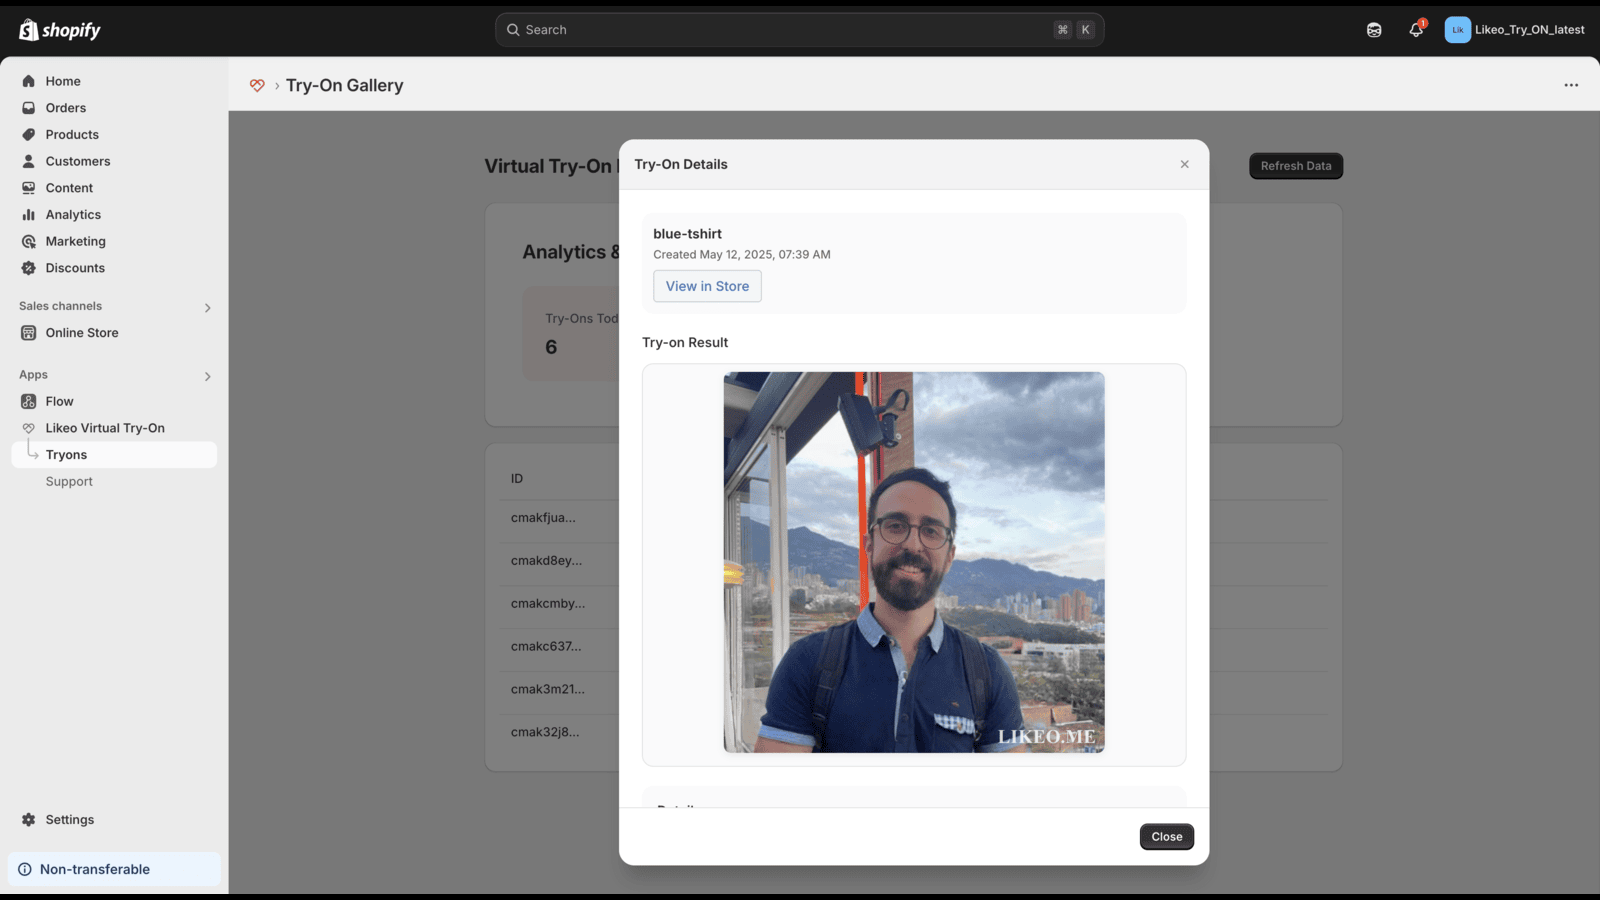Go to Orders in the sidebar
The image size is (1600, 900).
coord(66,108)
